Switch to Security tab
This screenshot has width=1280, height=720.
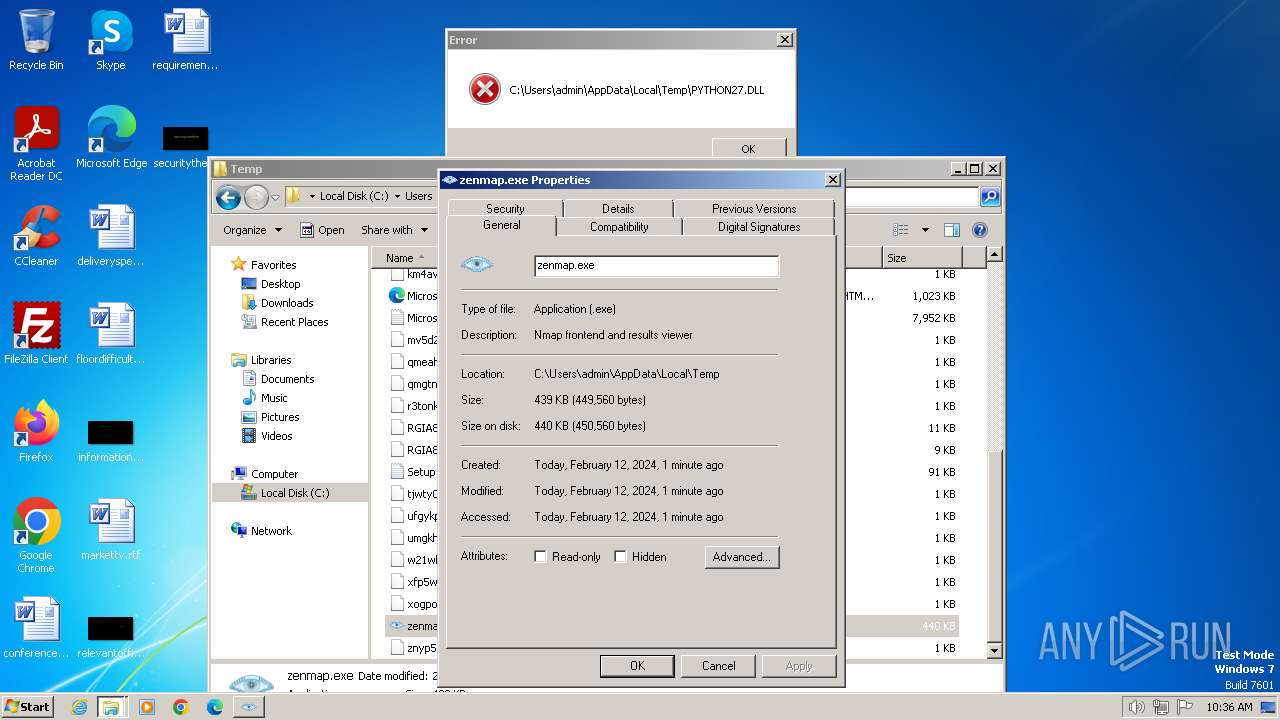coord(505,208)
